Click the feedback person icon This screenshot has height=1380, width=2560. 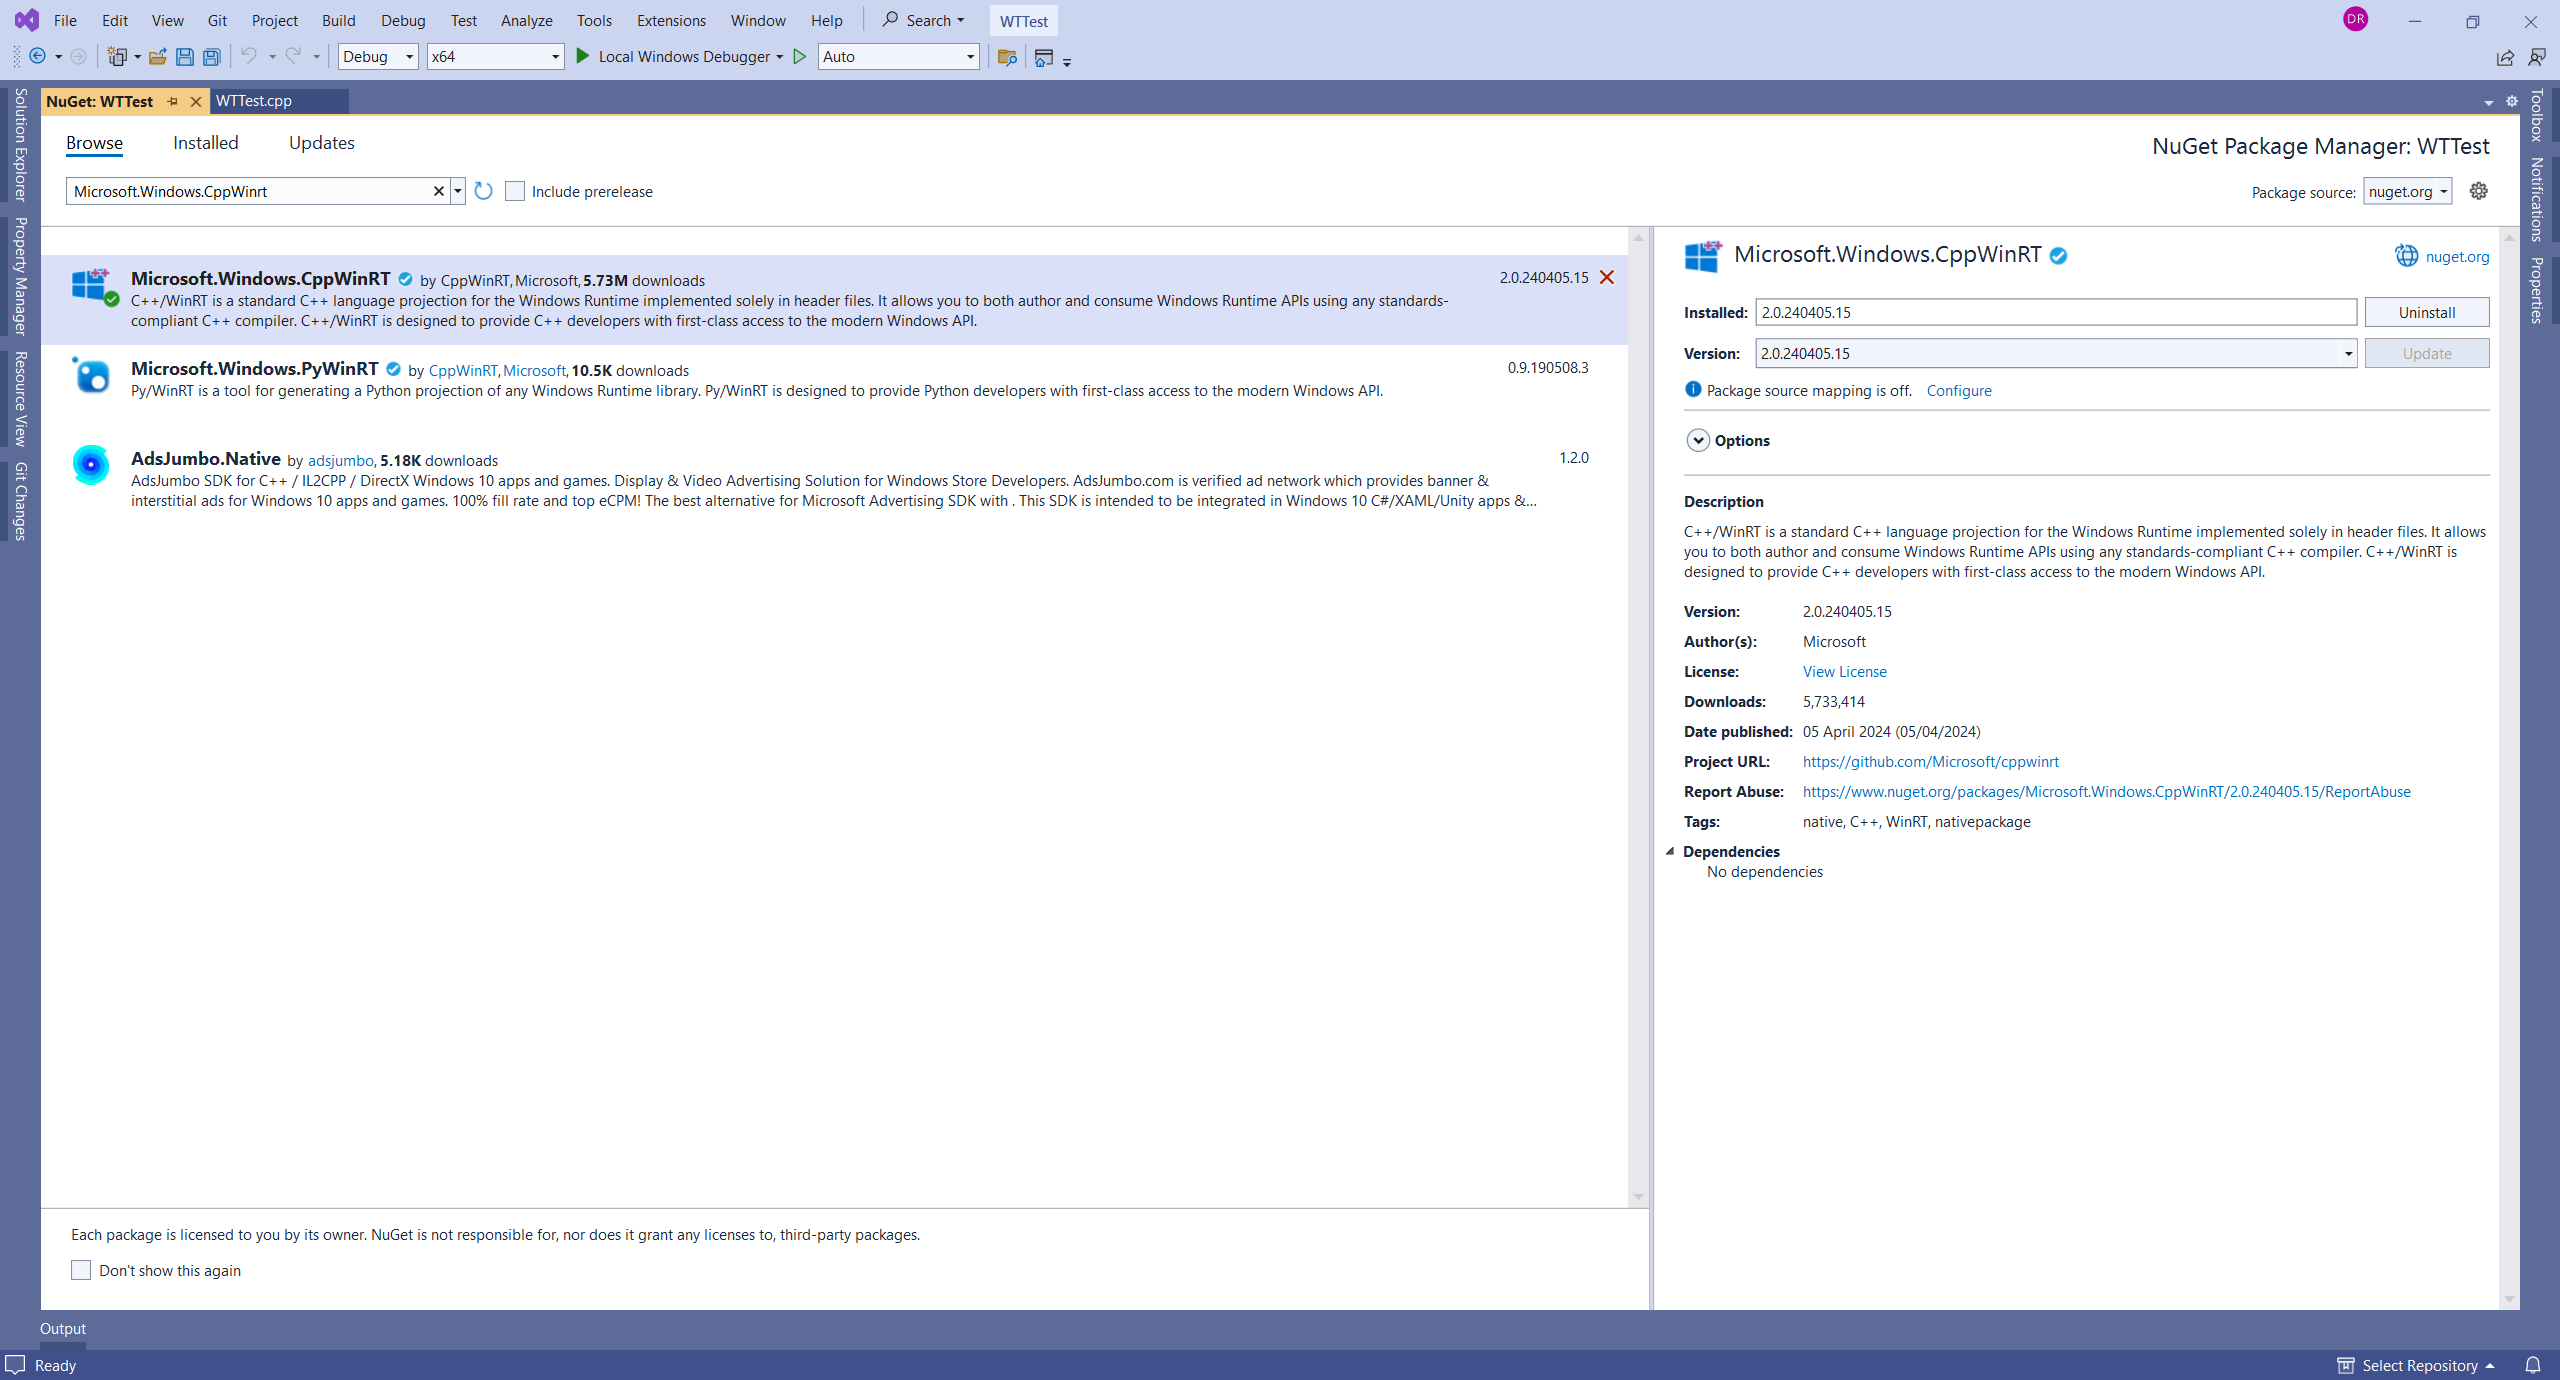click(x=2537, y=57)
